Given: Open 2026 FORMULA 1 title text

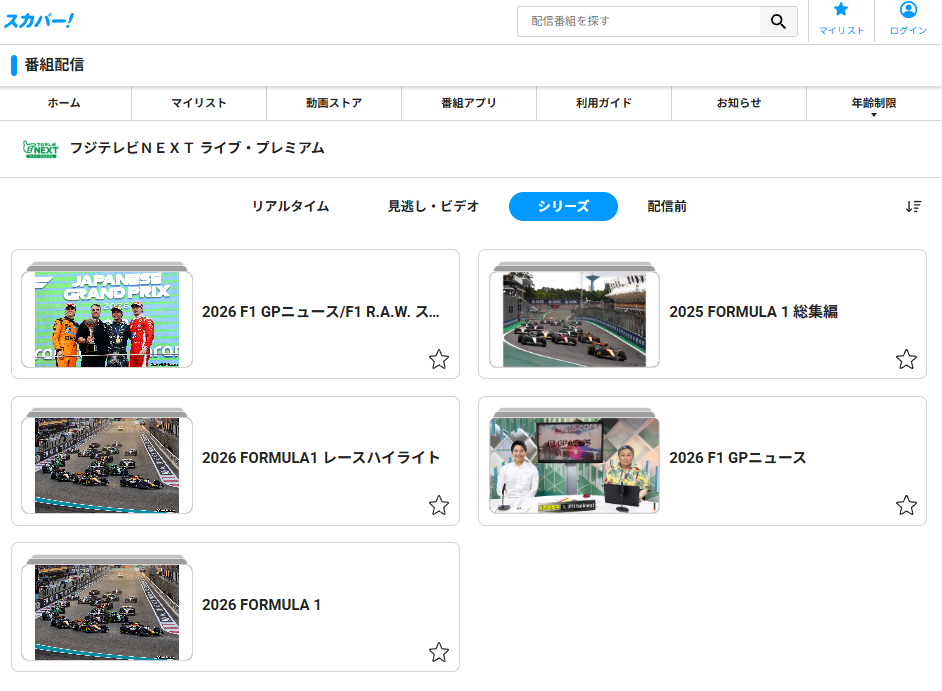Looking at the screenshot, I should [x=261, y=604].
